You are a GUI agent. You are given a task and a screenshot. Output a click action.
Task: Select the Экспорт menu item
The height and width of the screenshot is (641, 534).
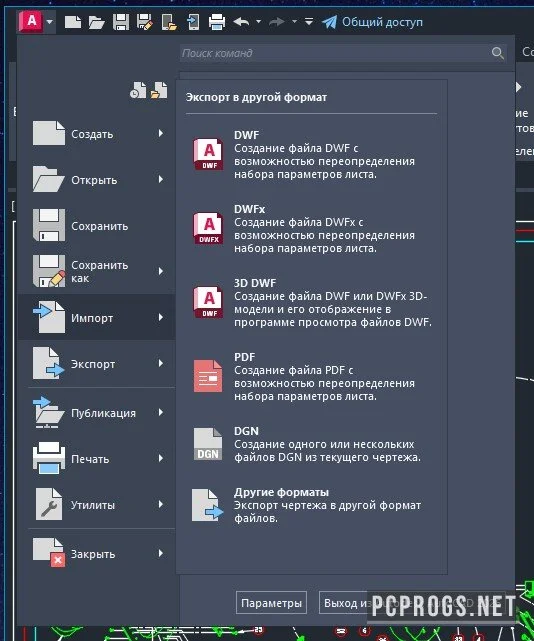(98, 363)
